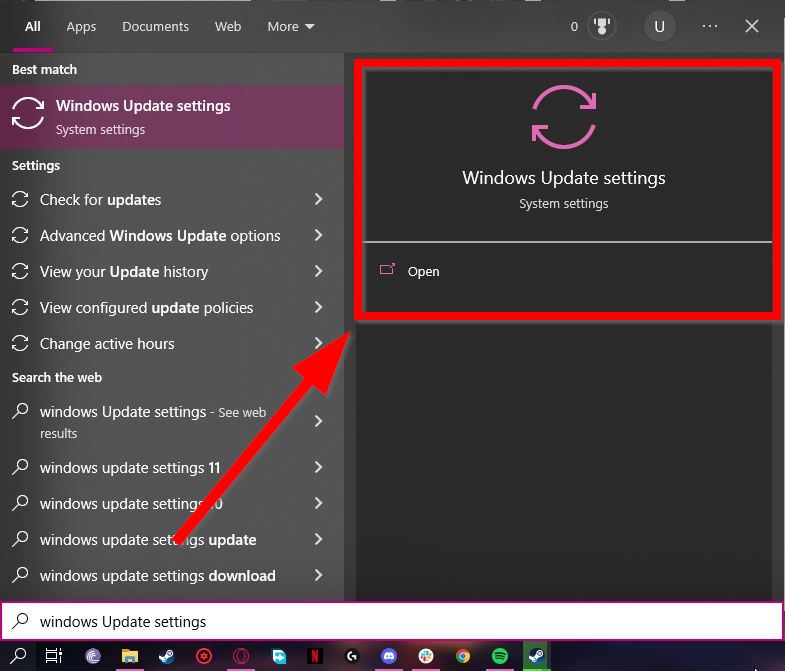785x671 pixels.
Task: Open the purple spiral torrent app icon
Action: pos(93,655)
